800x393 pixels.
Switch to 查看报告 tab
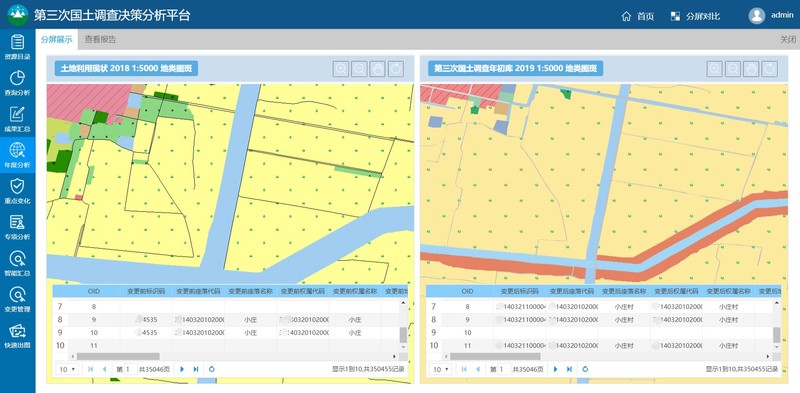101,39
